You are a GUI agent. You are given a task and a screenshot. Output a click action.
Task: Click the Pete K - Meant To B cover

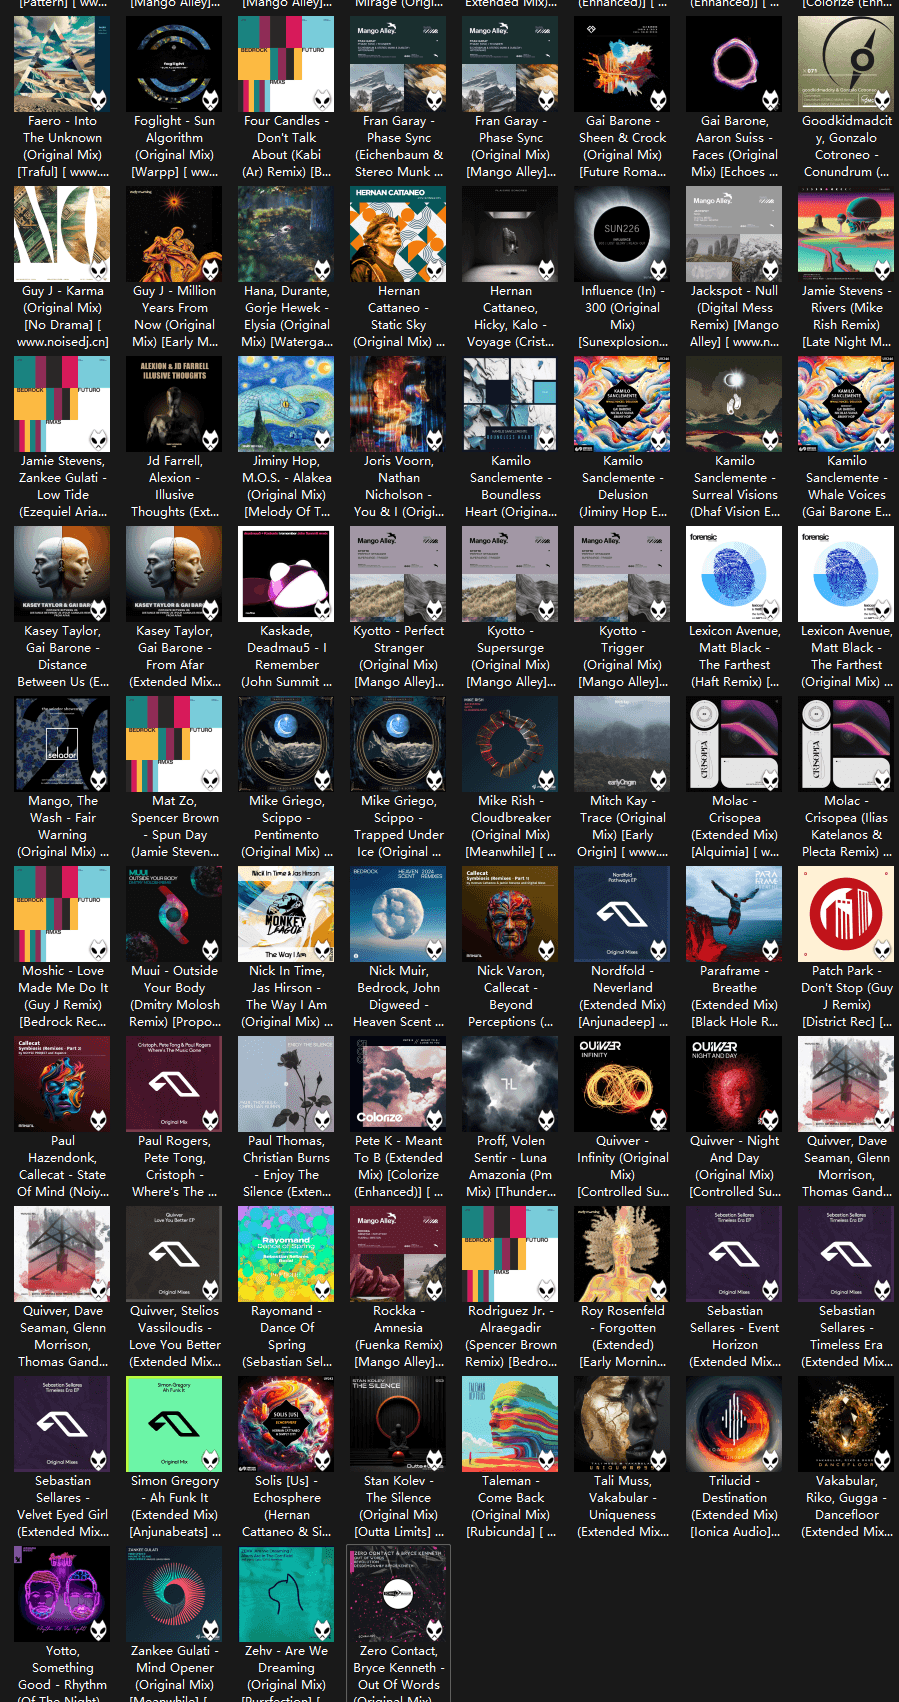398,1084
